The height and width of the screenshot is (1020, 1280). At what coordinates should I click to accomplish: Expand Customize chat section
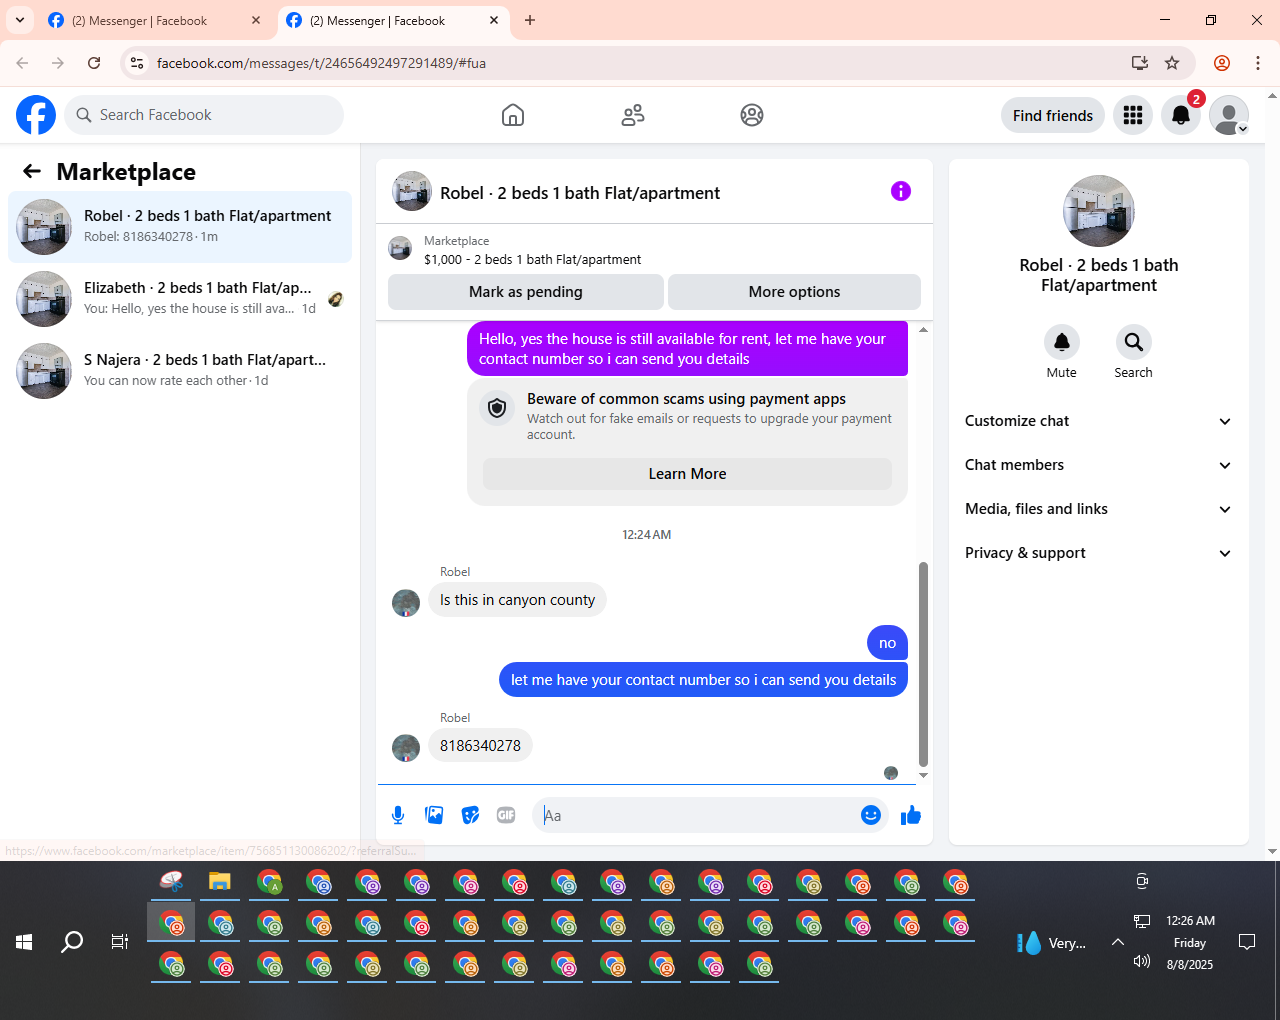(x=1098, y=421)
